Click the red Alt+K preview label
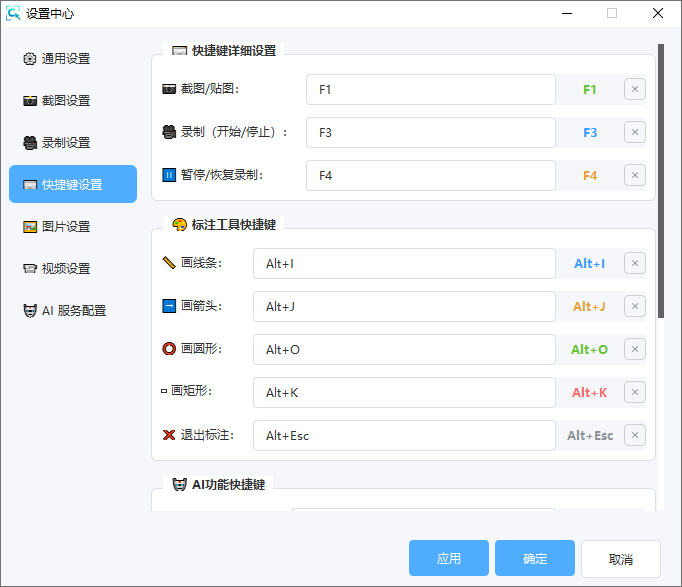 [589, 392]
